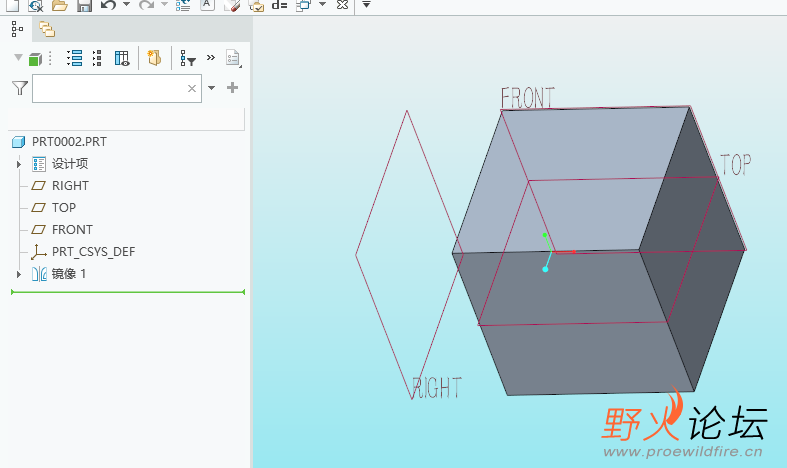Switch to the Folder Browser tab
The image size is (787, 468).
tap(47, 29)
